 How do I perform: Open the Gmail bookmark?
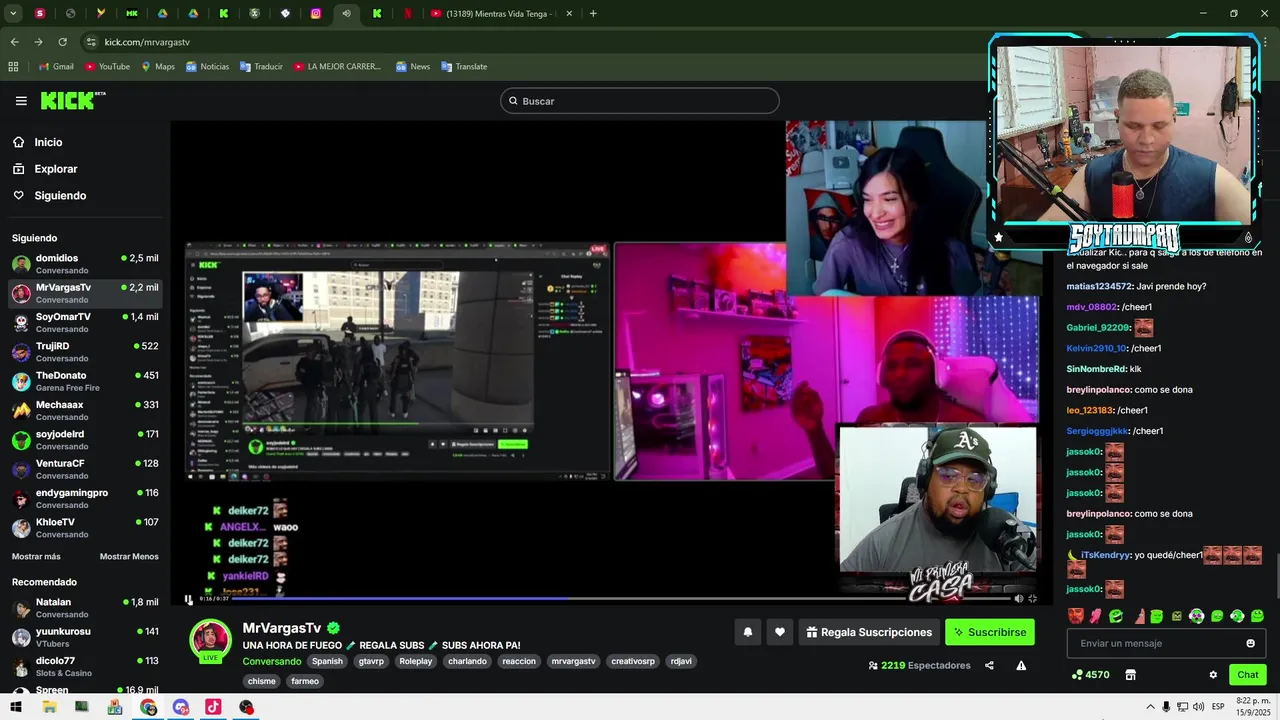pos(56,67)
